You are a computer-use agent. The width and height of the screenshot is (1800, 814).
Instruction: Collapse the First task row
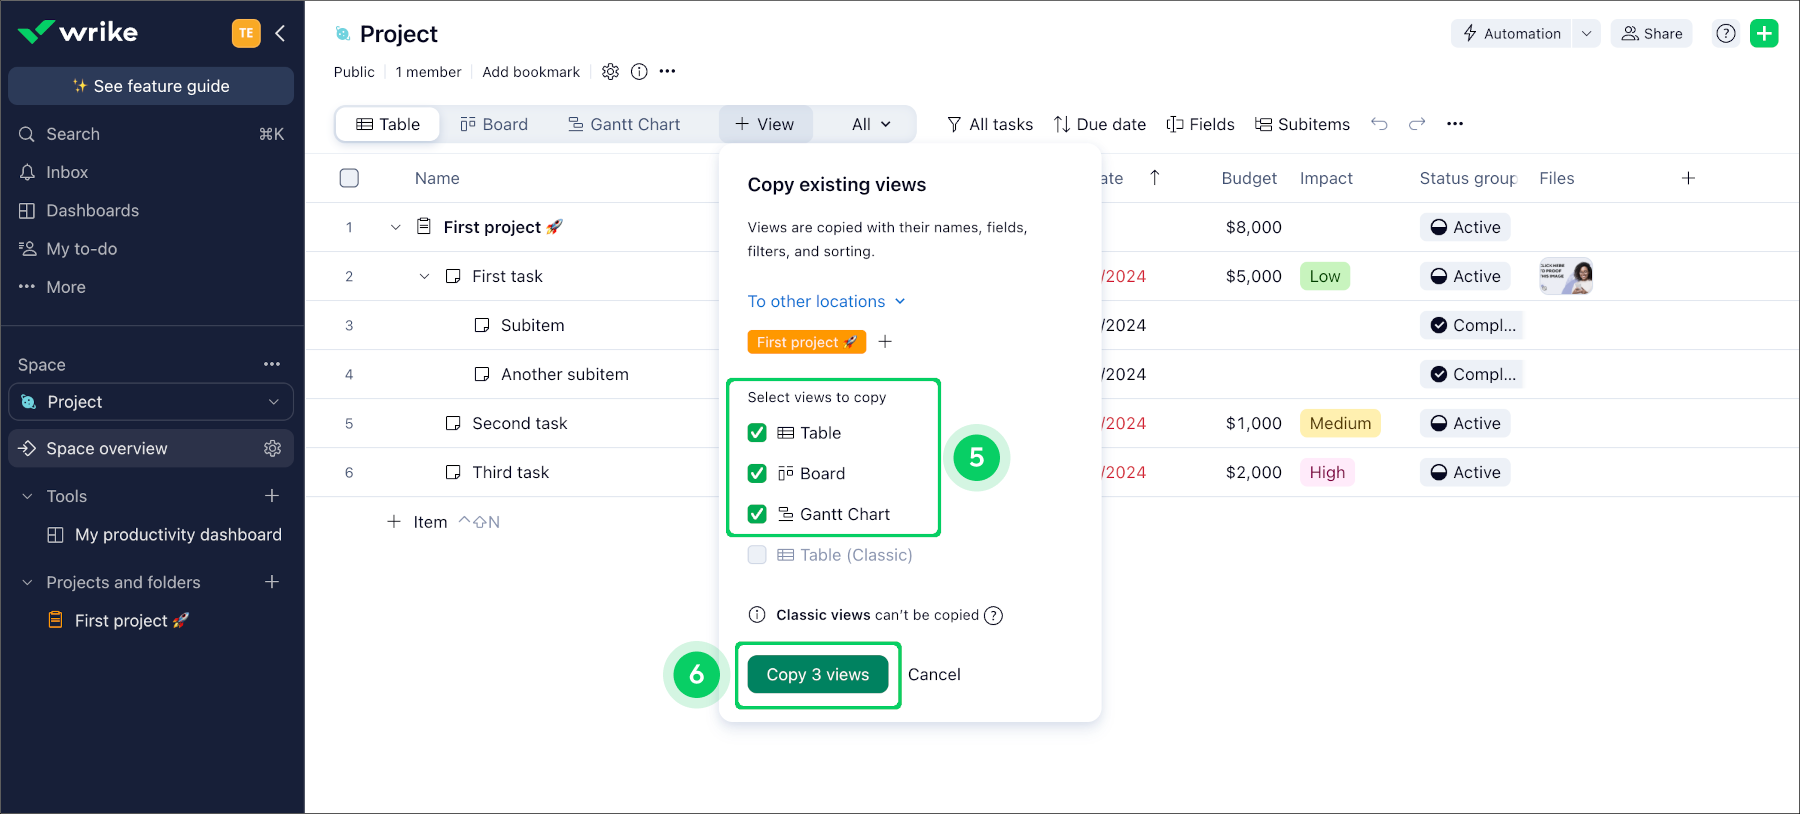pyautogui.click(x=424, y=276)
